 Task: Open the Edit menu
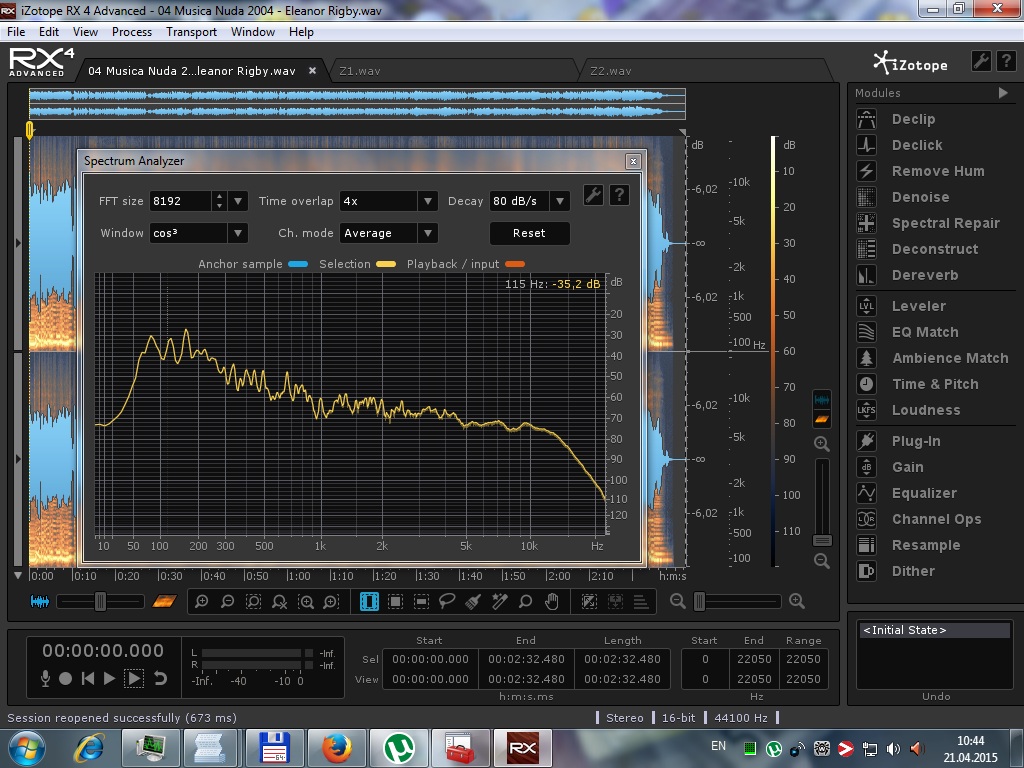pyautogui.click(x=49, y=32)
